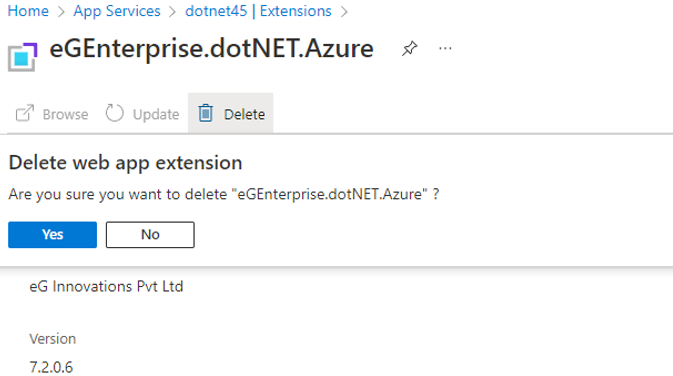Navigate to dotnet45 | Extensions breadcrumb
673x376 pixels.
tap(258, 11)
